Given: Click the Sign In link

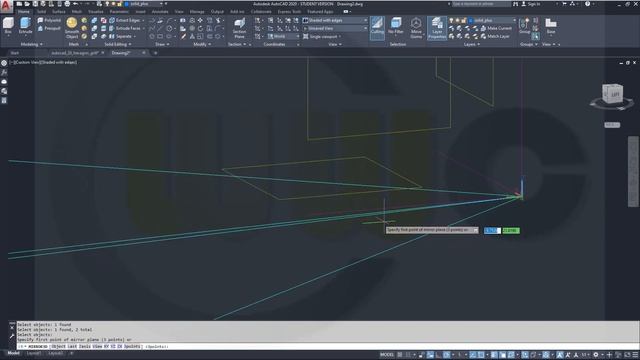Looking at the screenshot, I should (x=533, y=4).
